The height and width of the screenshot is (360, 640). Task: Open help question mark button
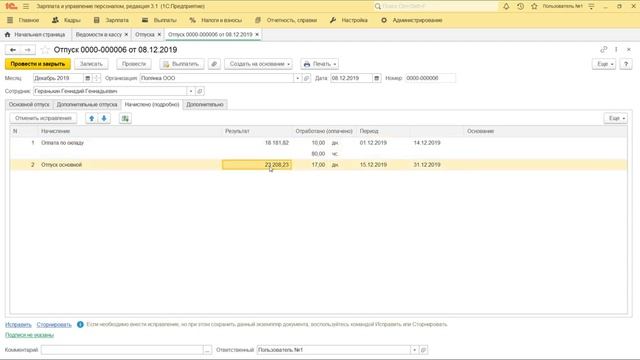626,64
